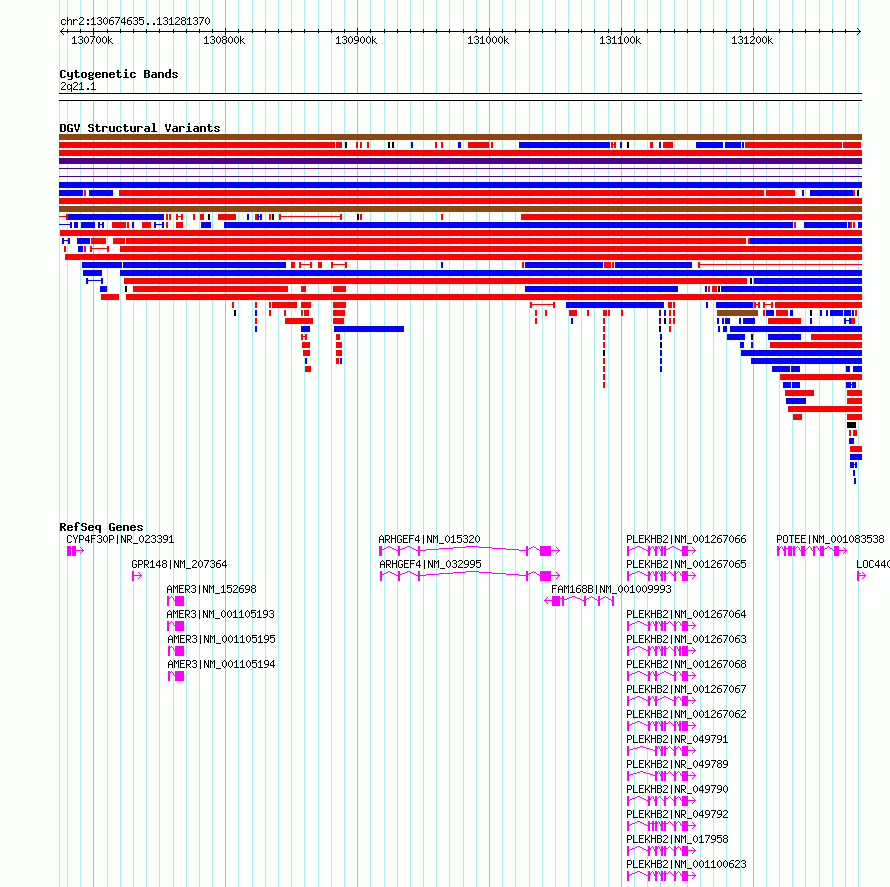Open the PLEKHB2|NM_001267064 transcript label
890x887 pixels.
pyautogui.click(x=686, y=614)
